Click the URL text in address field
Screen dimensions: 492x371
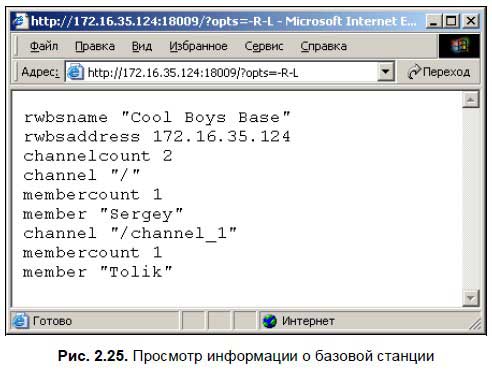pyautogui.click(x=193, y=72)
